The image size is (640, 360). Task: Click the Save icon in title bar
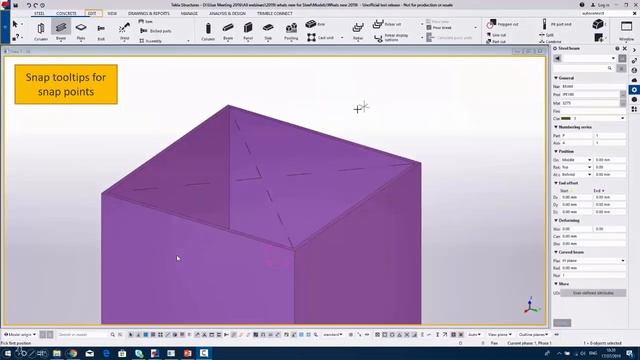coord(16,5)
